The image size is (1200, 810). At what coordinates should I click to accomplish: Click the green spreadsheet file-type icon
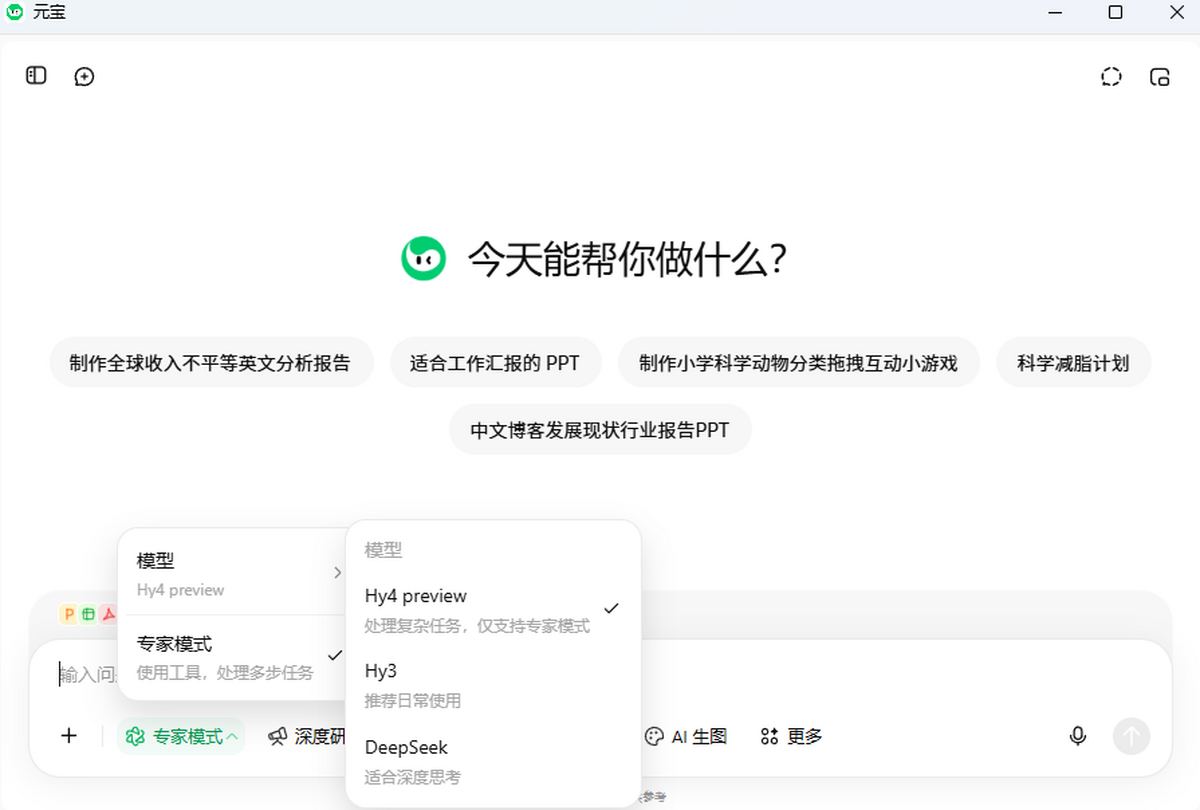coord(88,614)
